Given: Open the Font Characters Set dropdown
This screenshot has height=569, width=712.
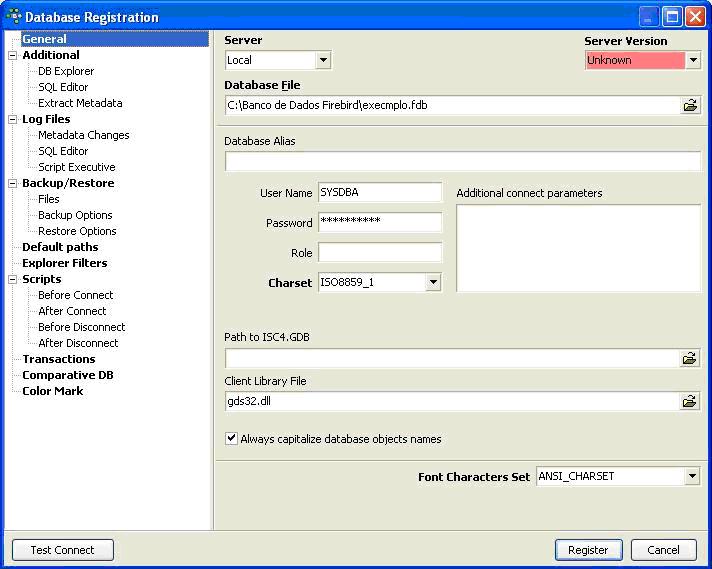Looking at the screenshot, I should 692,477.
